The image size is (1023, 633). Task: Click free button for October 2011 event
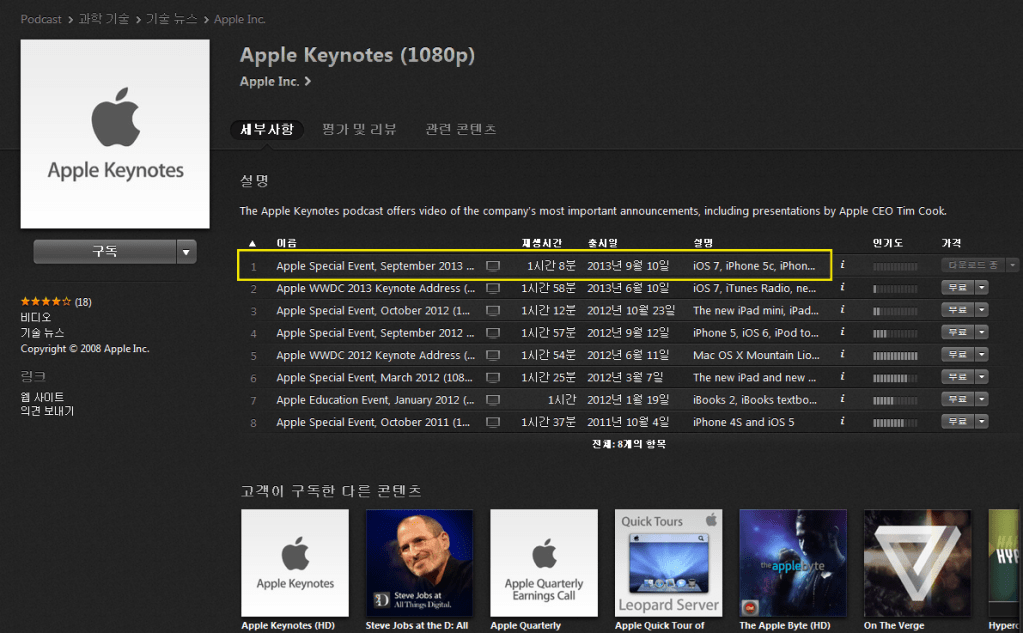[958, 422]
